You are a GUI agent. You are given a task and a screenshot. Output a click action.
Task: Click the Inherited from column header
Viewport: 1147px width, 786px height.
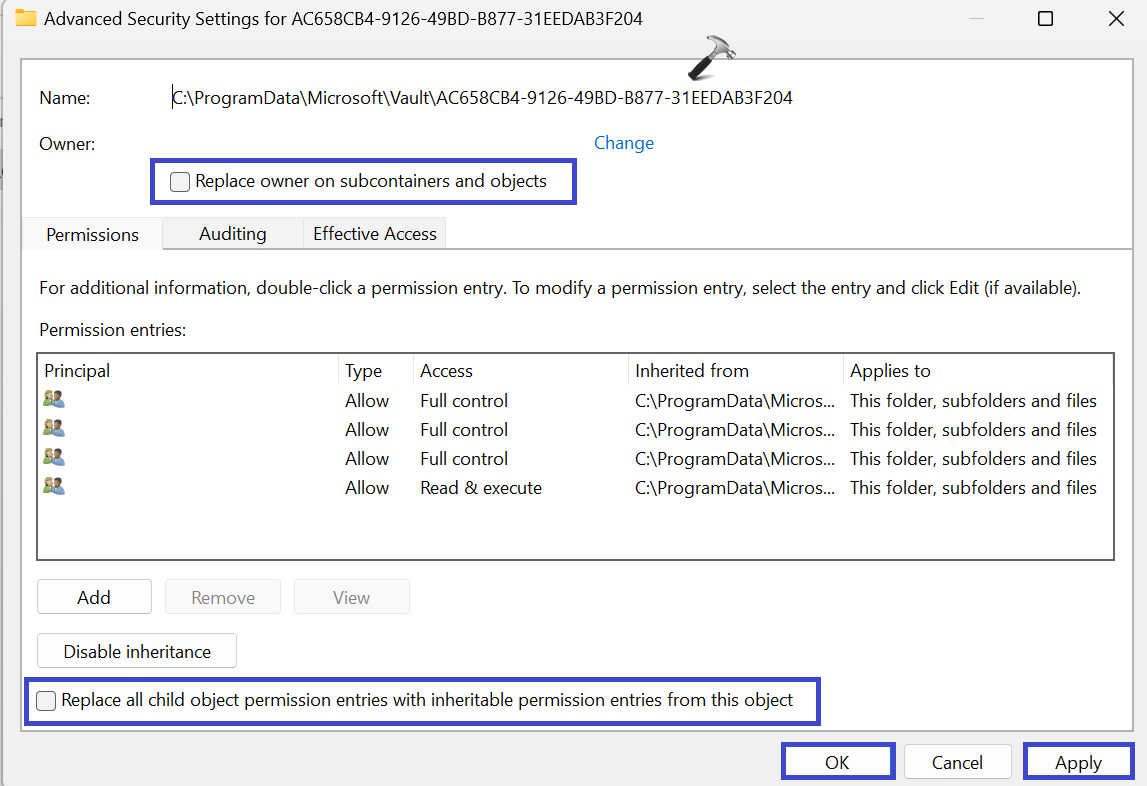click(x=691, y=371)
